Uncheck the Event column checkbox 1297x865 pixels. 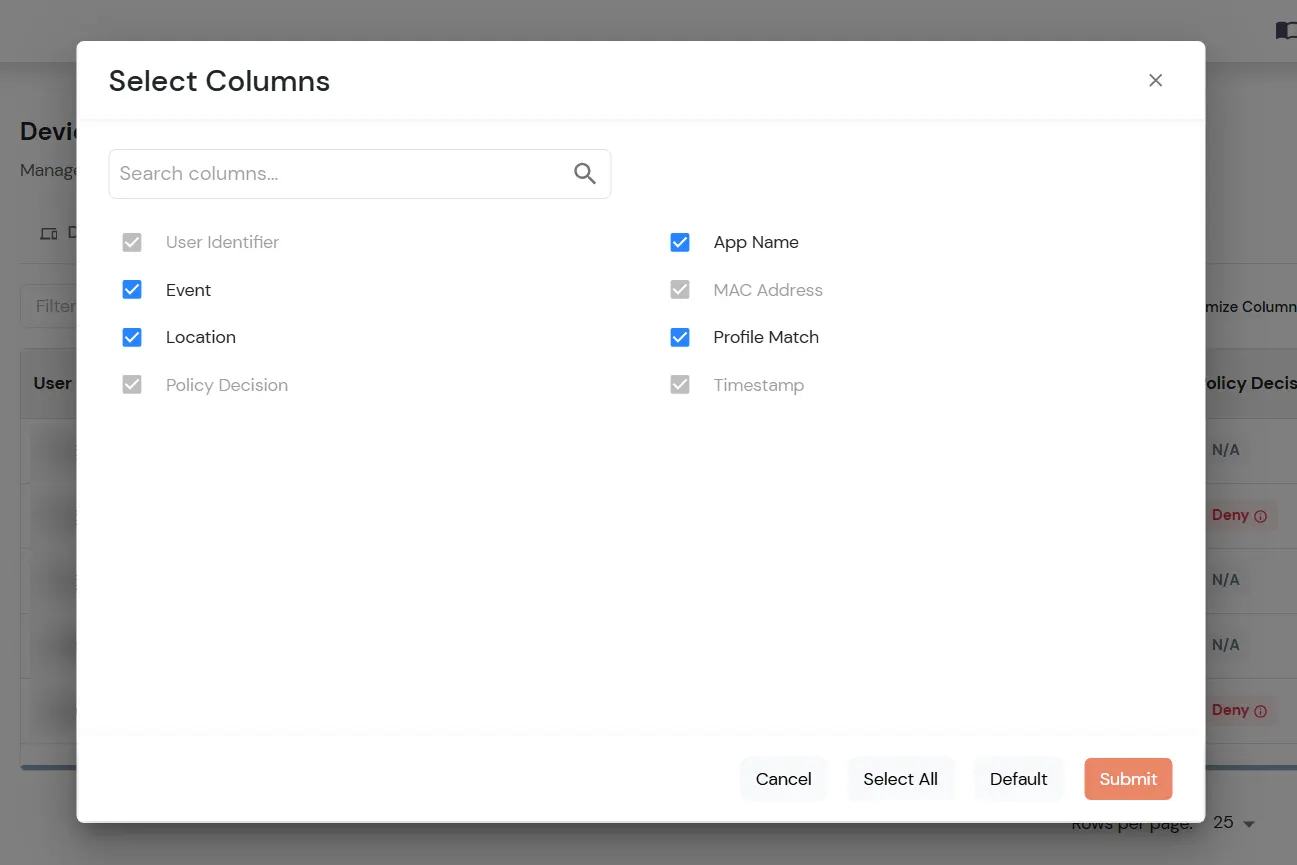pos(132,290)
